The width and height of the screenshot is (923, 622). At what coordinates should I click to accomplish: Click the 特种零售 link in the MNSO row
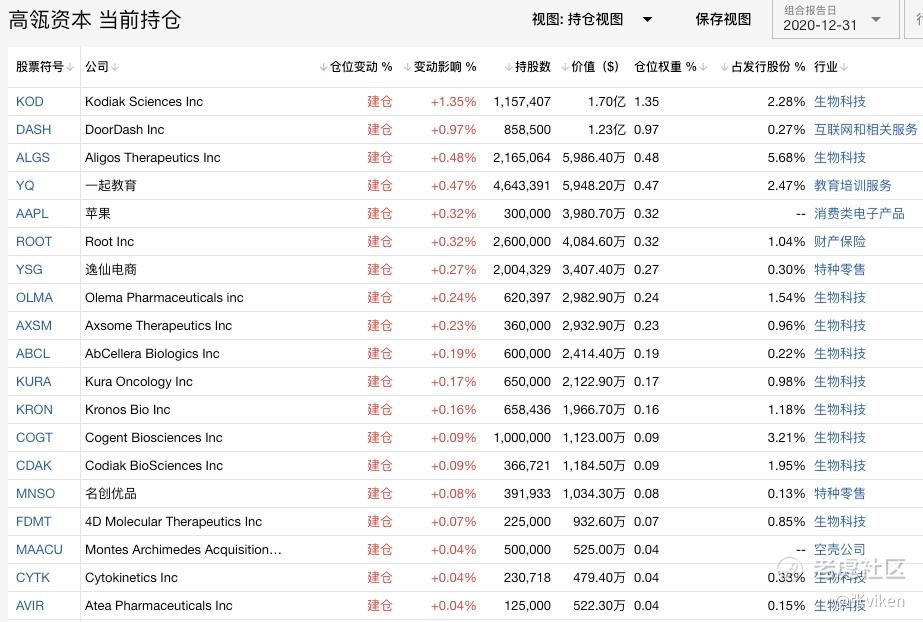[x=839, y=494]
